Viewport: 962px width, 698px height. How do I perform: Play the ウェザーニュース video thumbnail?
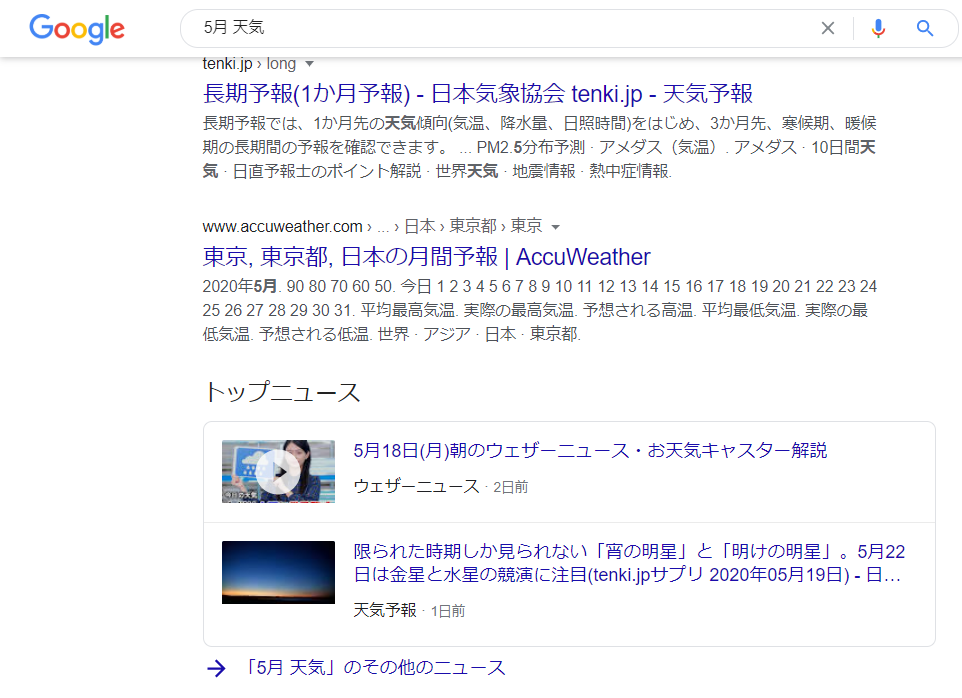pyautogui.click(x=279, y=472)
